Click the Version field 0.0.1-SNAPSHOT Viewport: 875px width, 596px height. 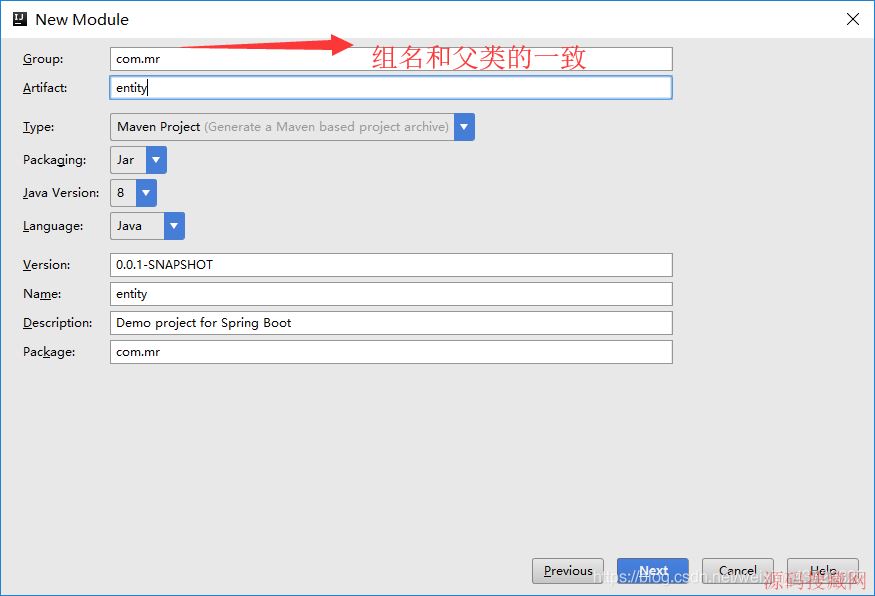pos(391,265)
